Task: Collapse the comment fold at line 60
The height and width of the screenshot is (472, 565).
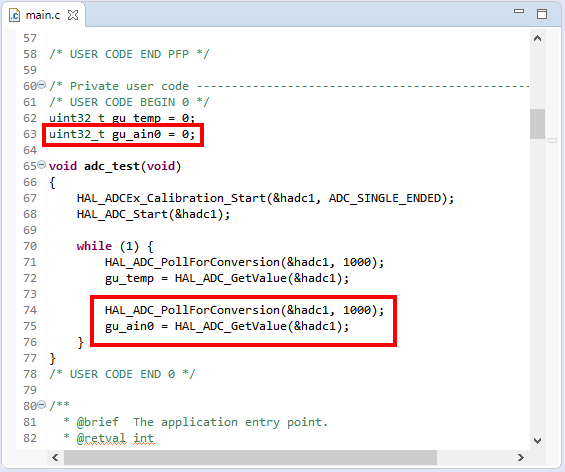Action: click(x=42, y=85)
